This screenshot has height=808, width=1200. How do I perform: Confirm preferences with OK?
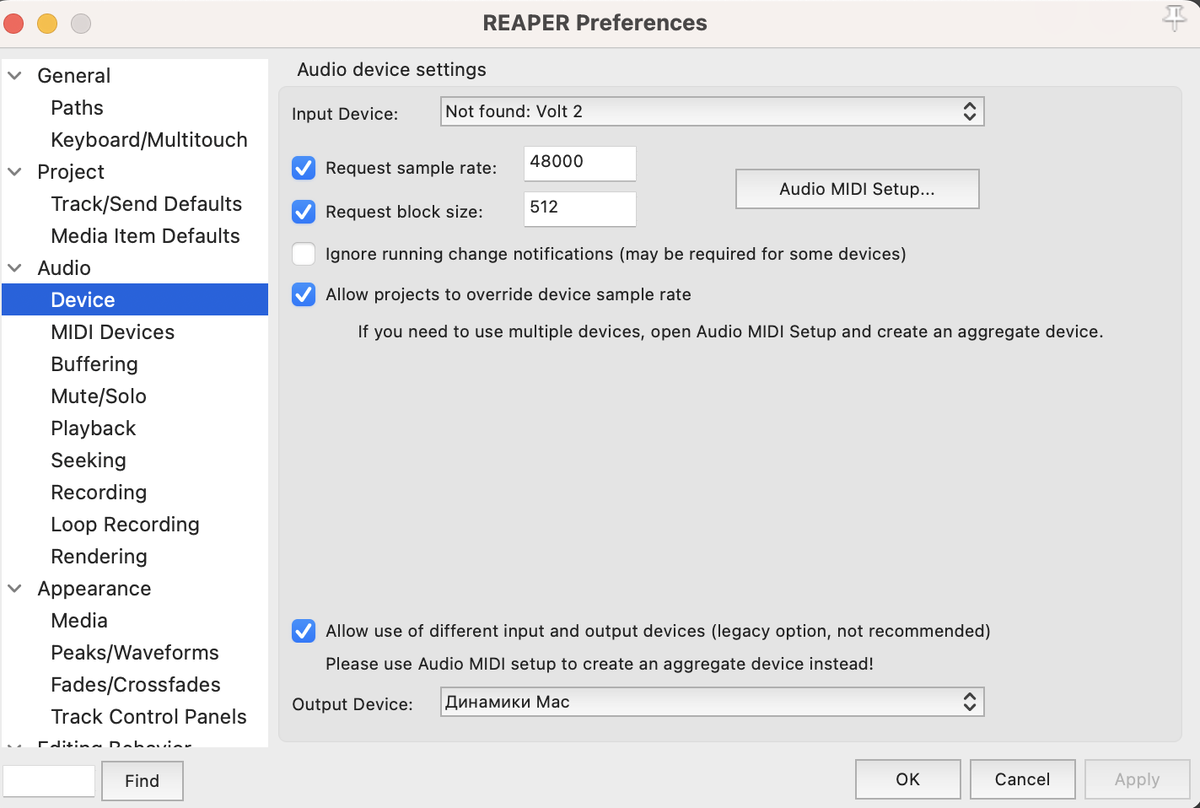(x=908, y=779)
